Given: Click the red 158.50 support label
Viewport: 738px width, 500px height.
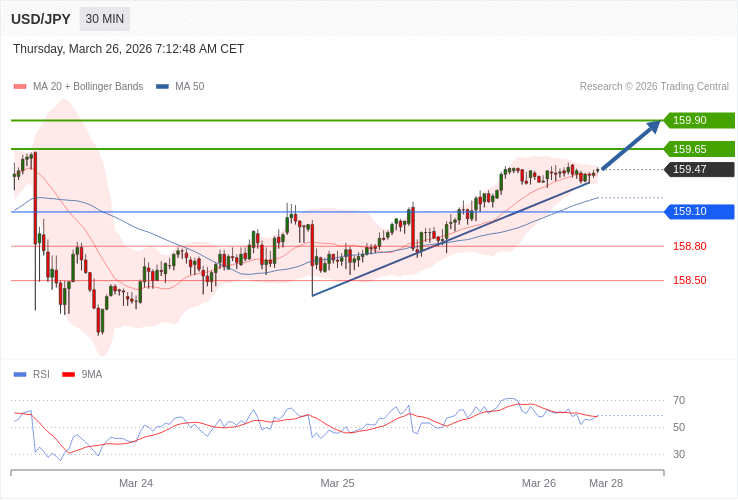Looking at the screenshot, I should 690,280.
